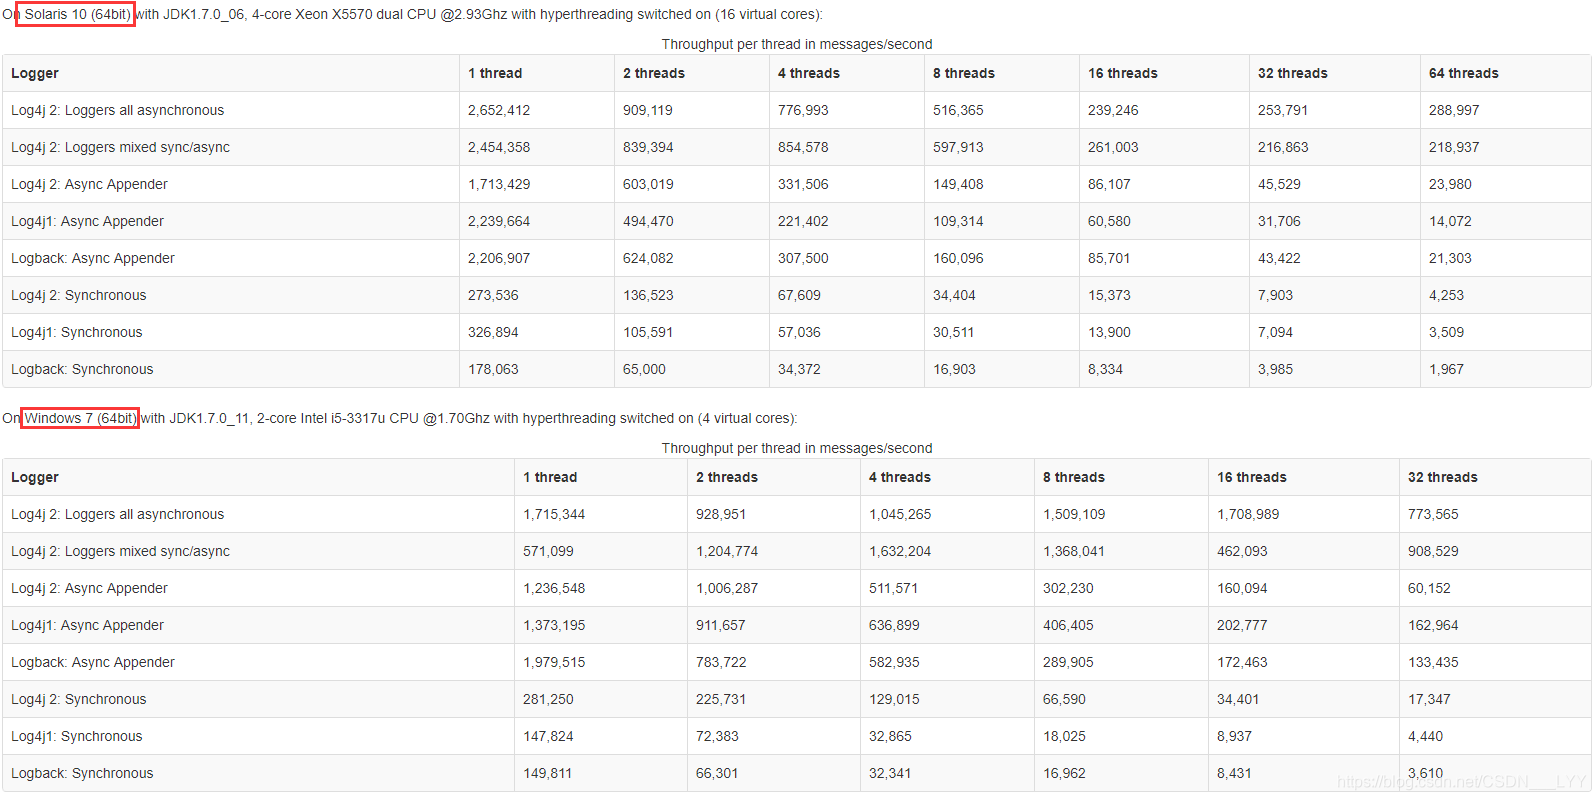Select the value 1,204,774

tap(727, 551)
